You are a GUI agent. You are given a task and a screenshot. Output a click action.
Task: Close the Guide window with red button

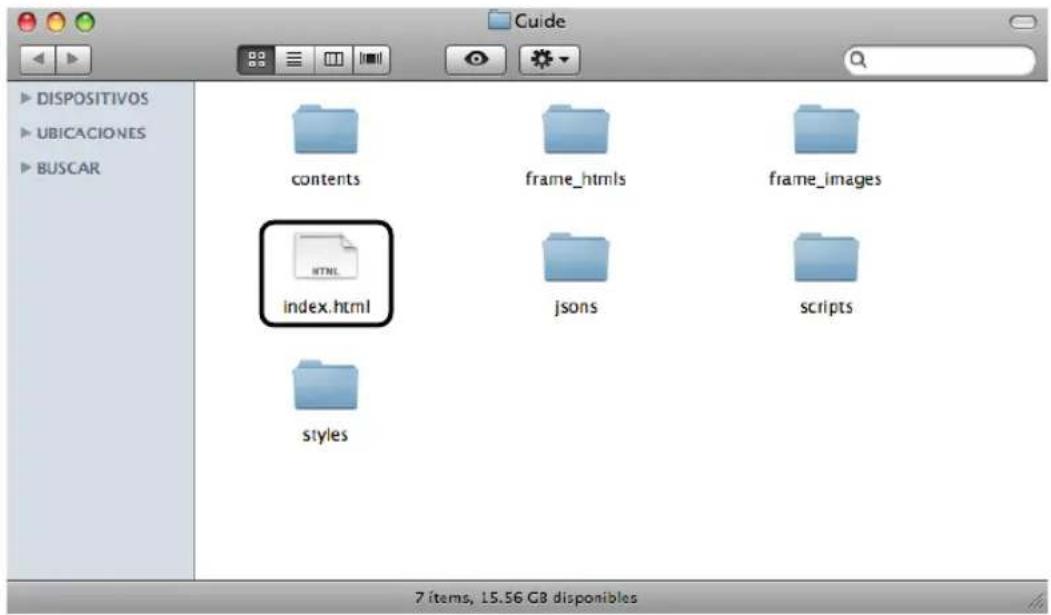click(27, 22)
